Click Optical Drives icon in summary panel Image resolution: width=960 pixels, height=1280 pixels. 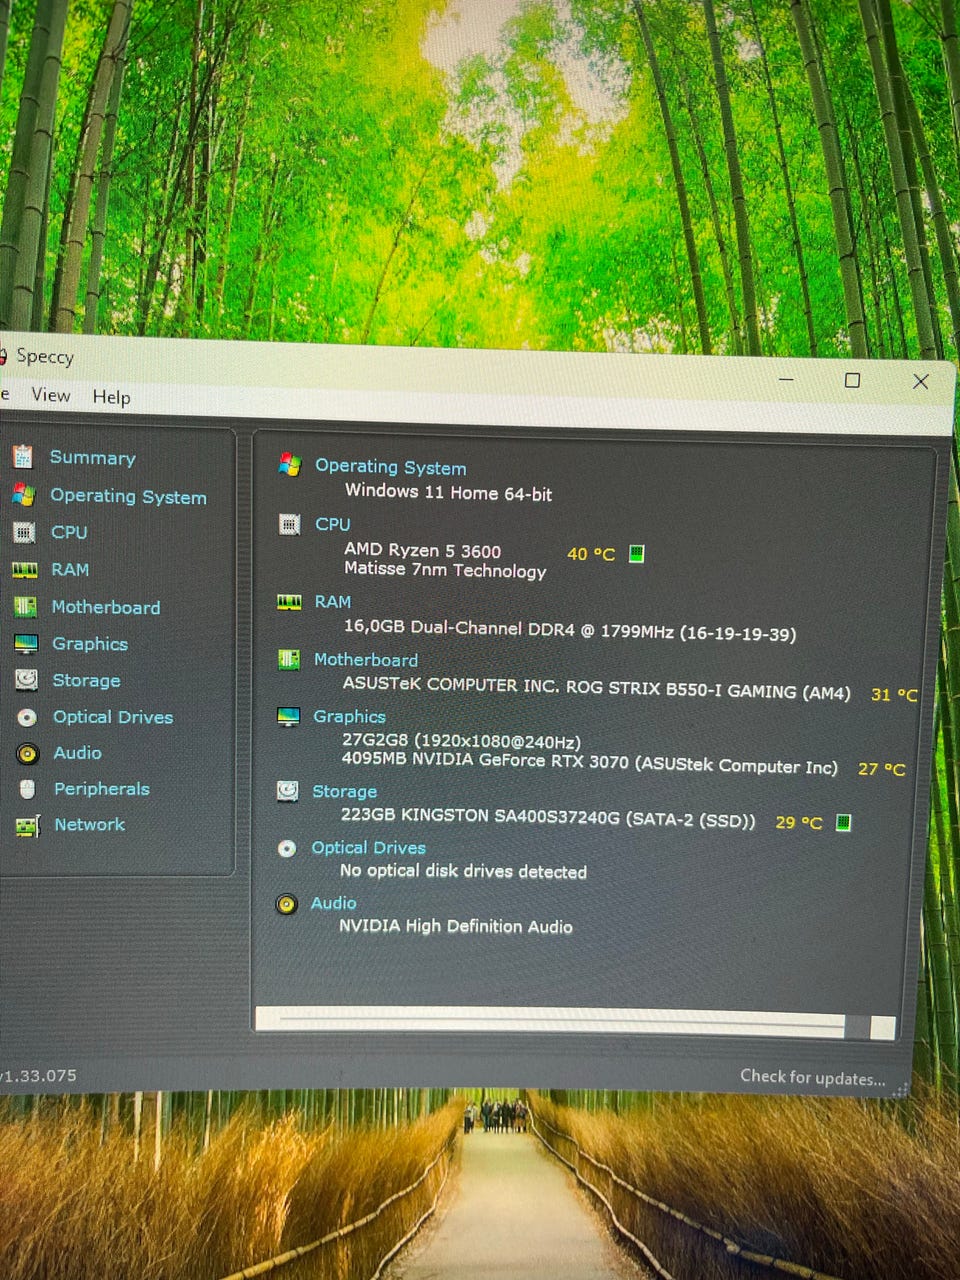click(287, 848)
